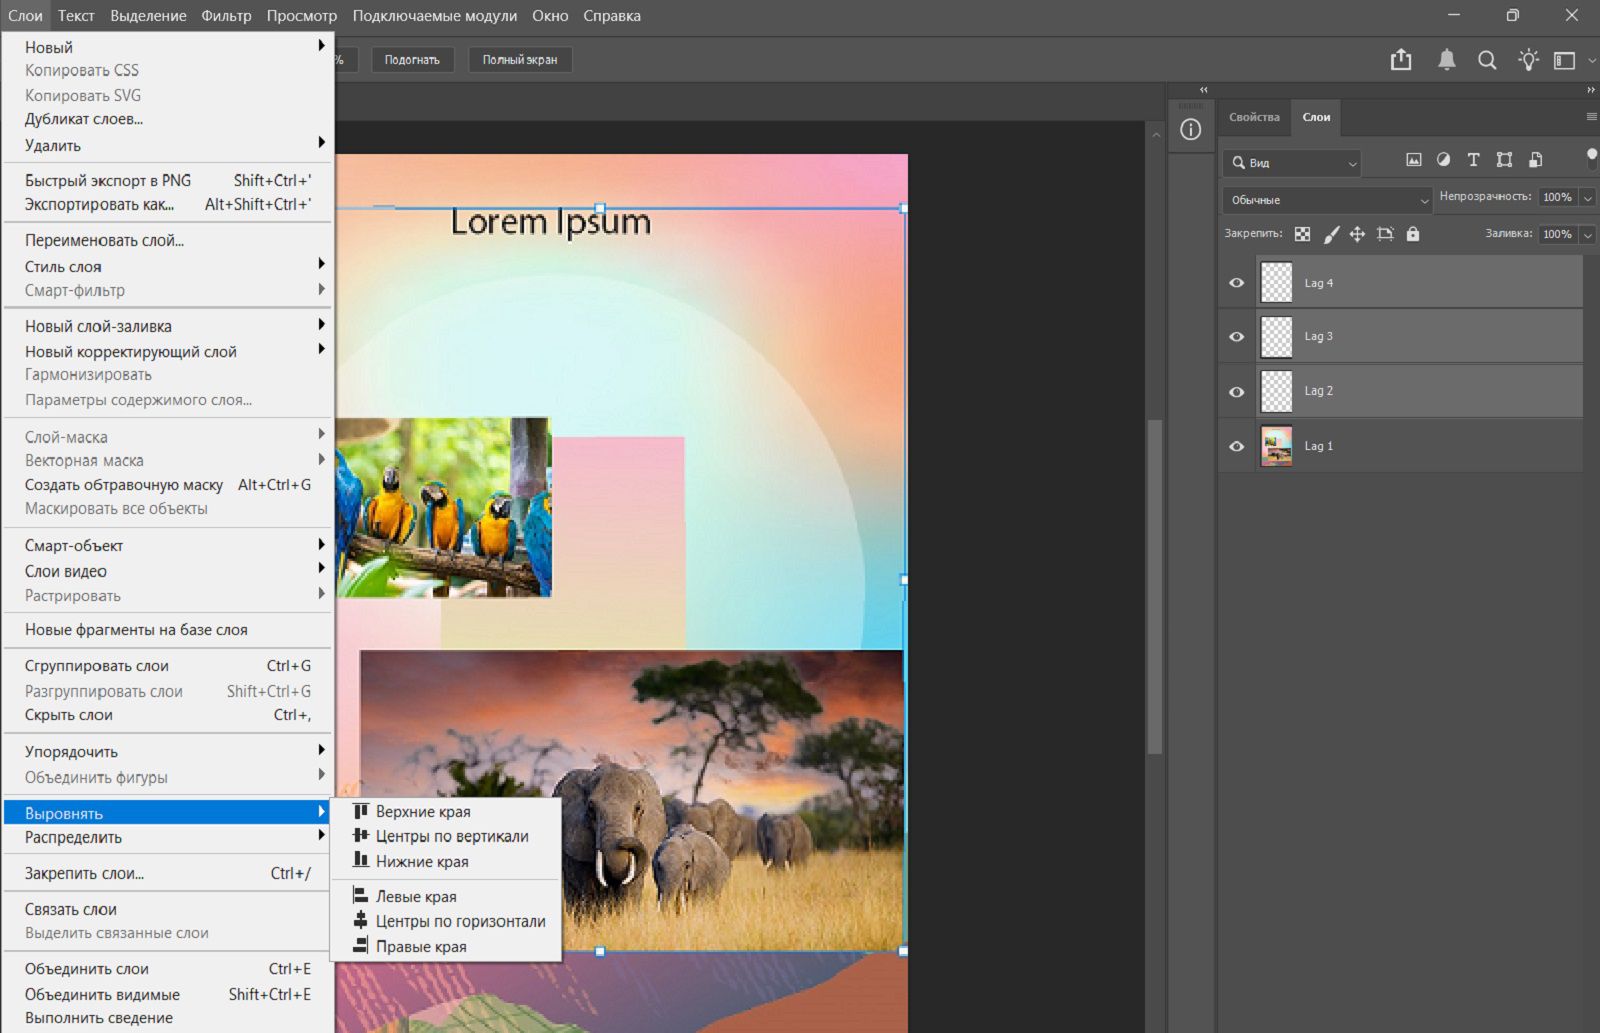Image resolution: width=1600 pixels, height=1033 pixels.
Task: Click the 'Подогнать' button
Action: (412, 60)
